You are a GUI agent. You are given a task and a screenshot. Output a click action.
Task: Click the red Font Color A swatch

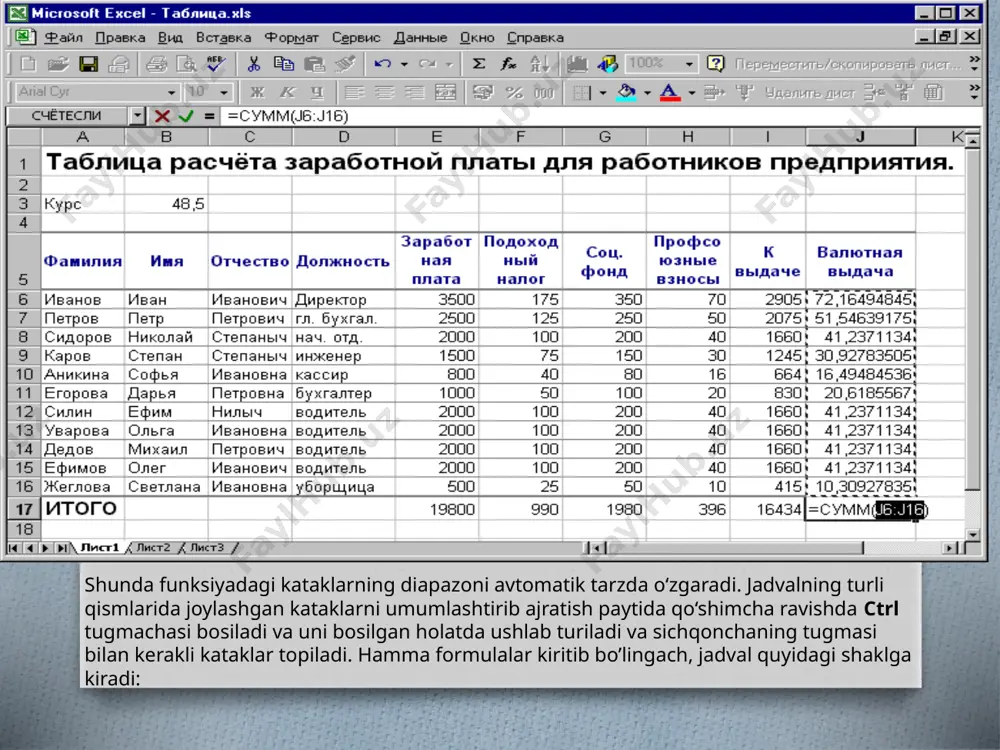pos(669,93)
